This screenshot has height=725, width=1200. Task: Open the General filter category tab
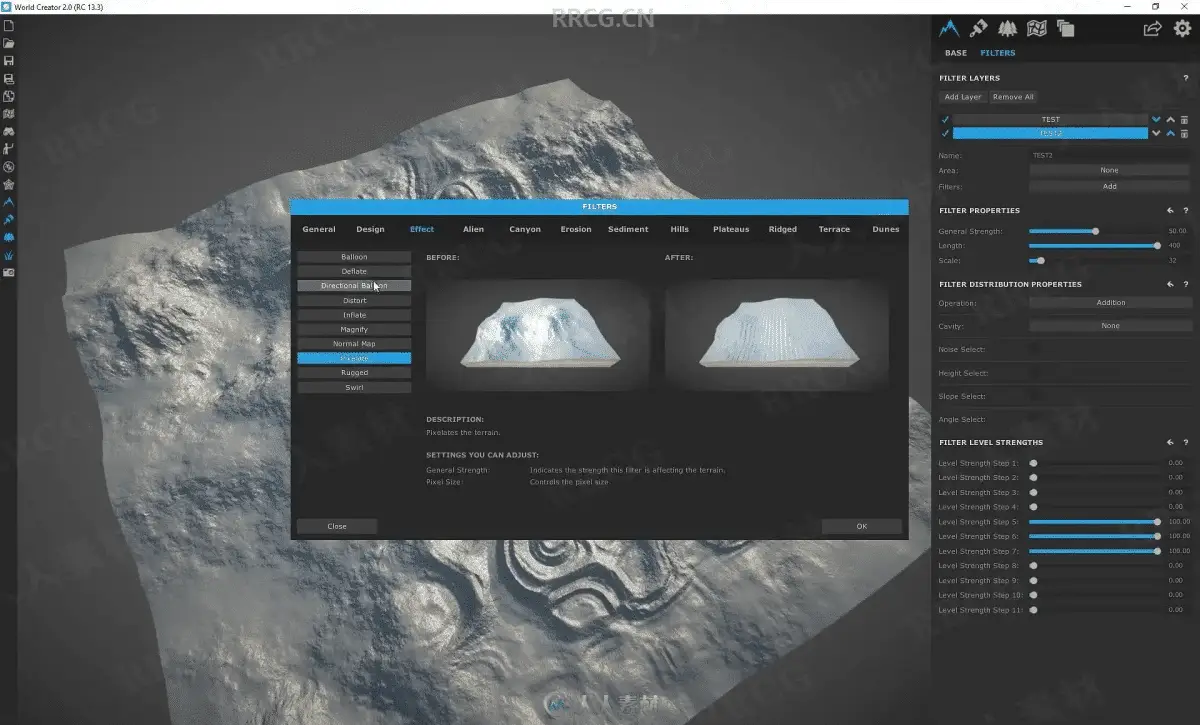[319, 229]
